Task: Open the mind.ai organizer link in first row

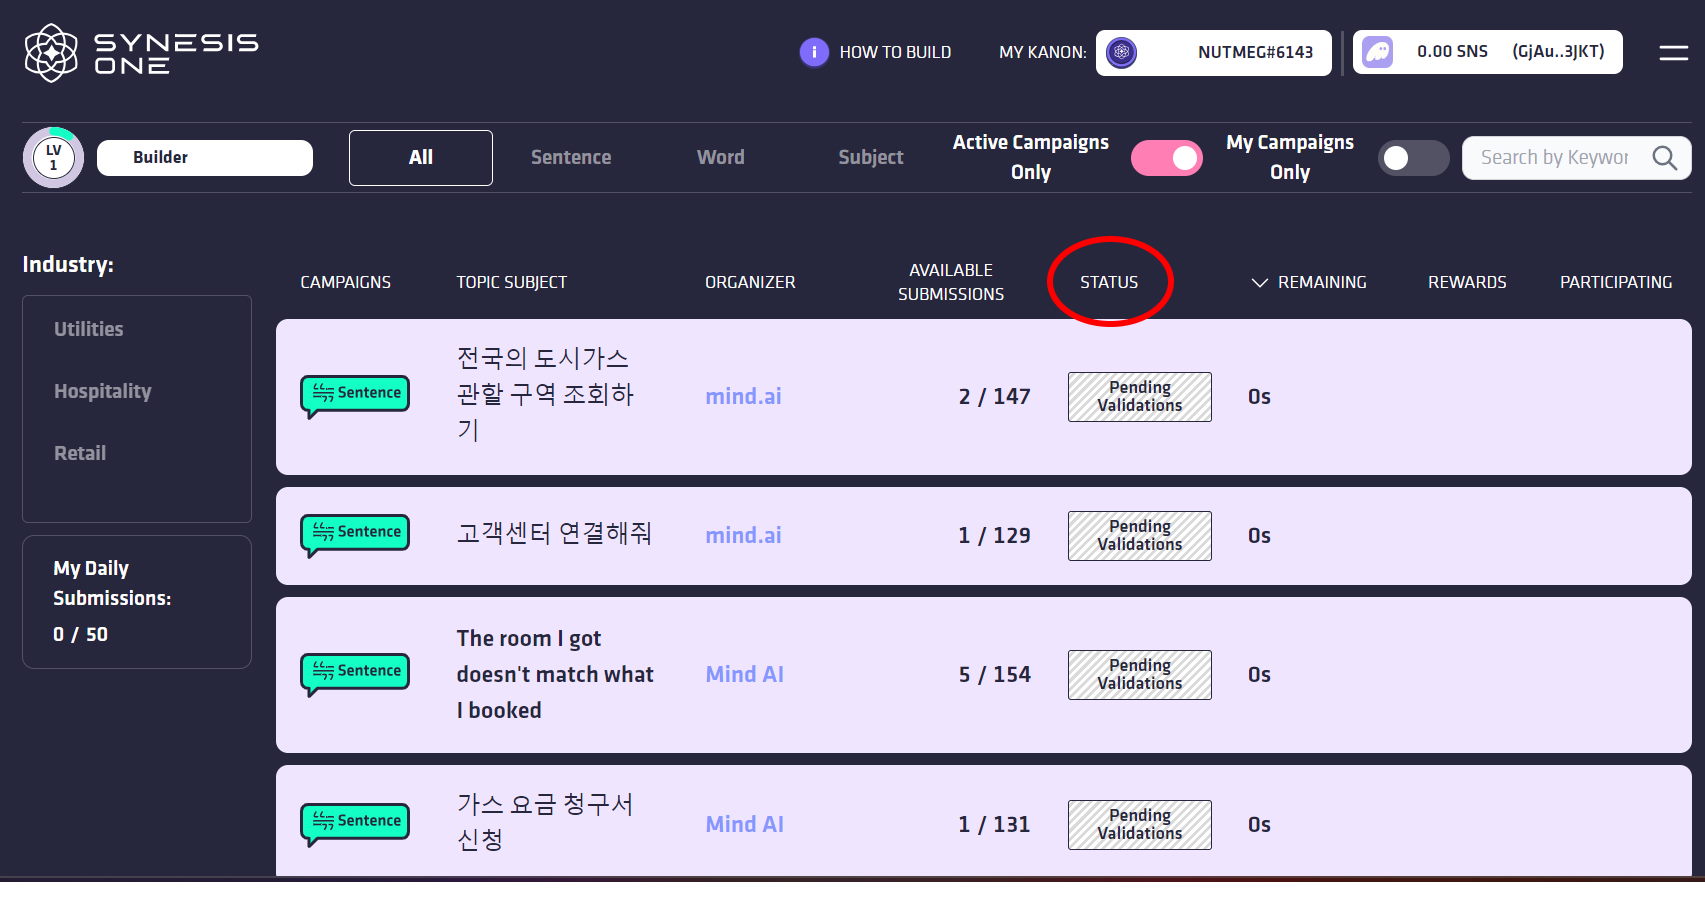Action: pyautogui.click(x=743, y=397)
